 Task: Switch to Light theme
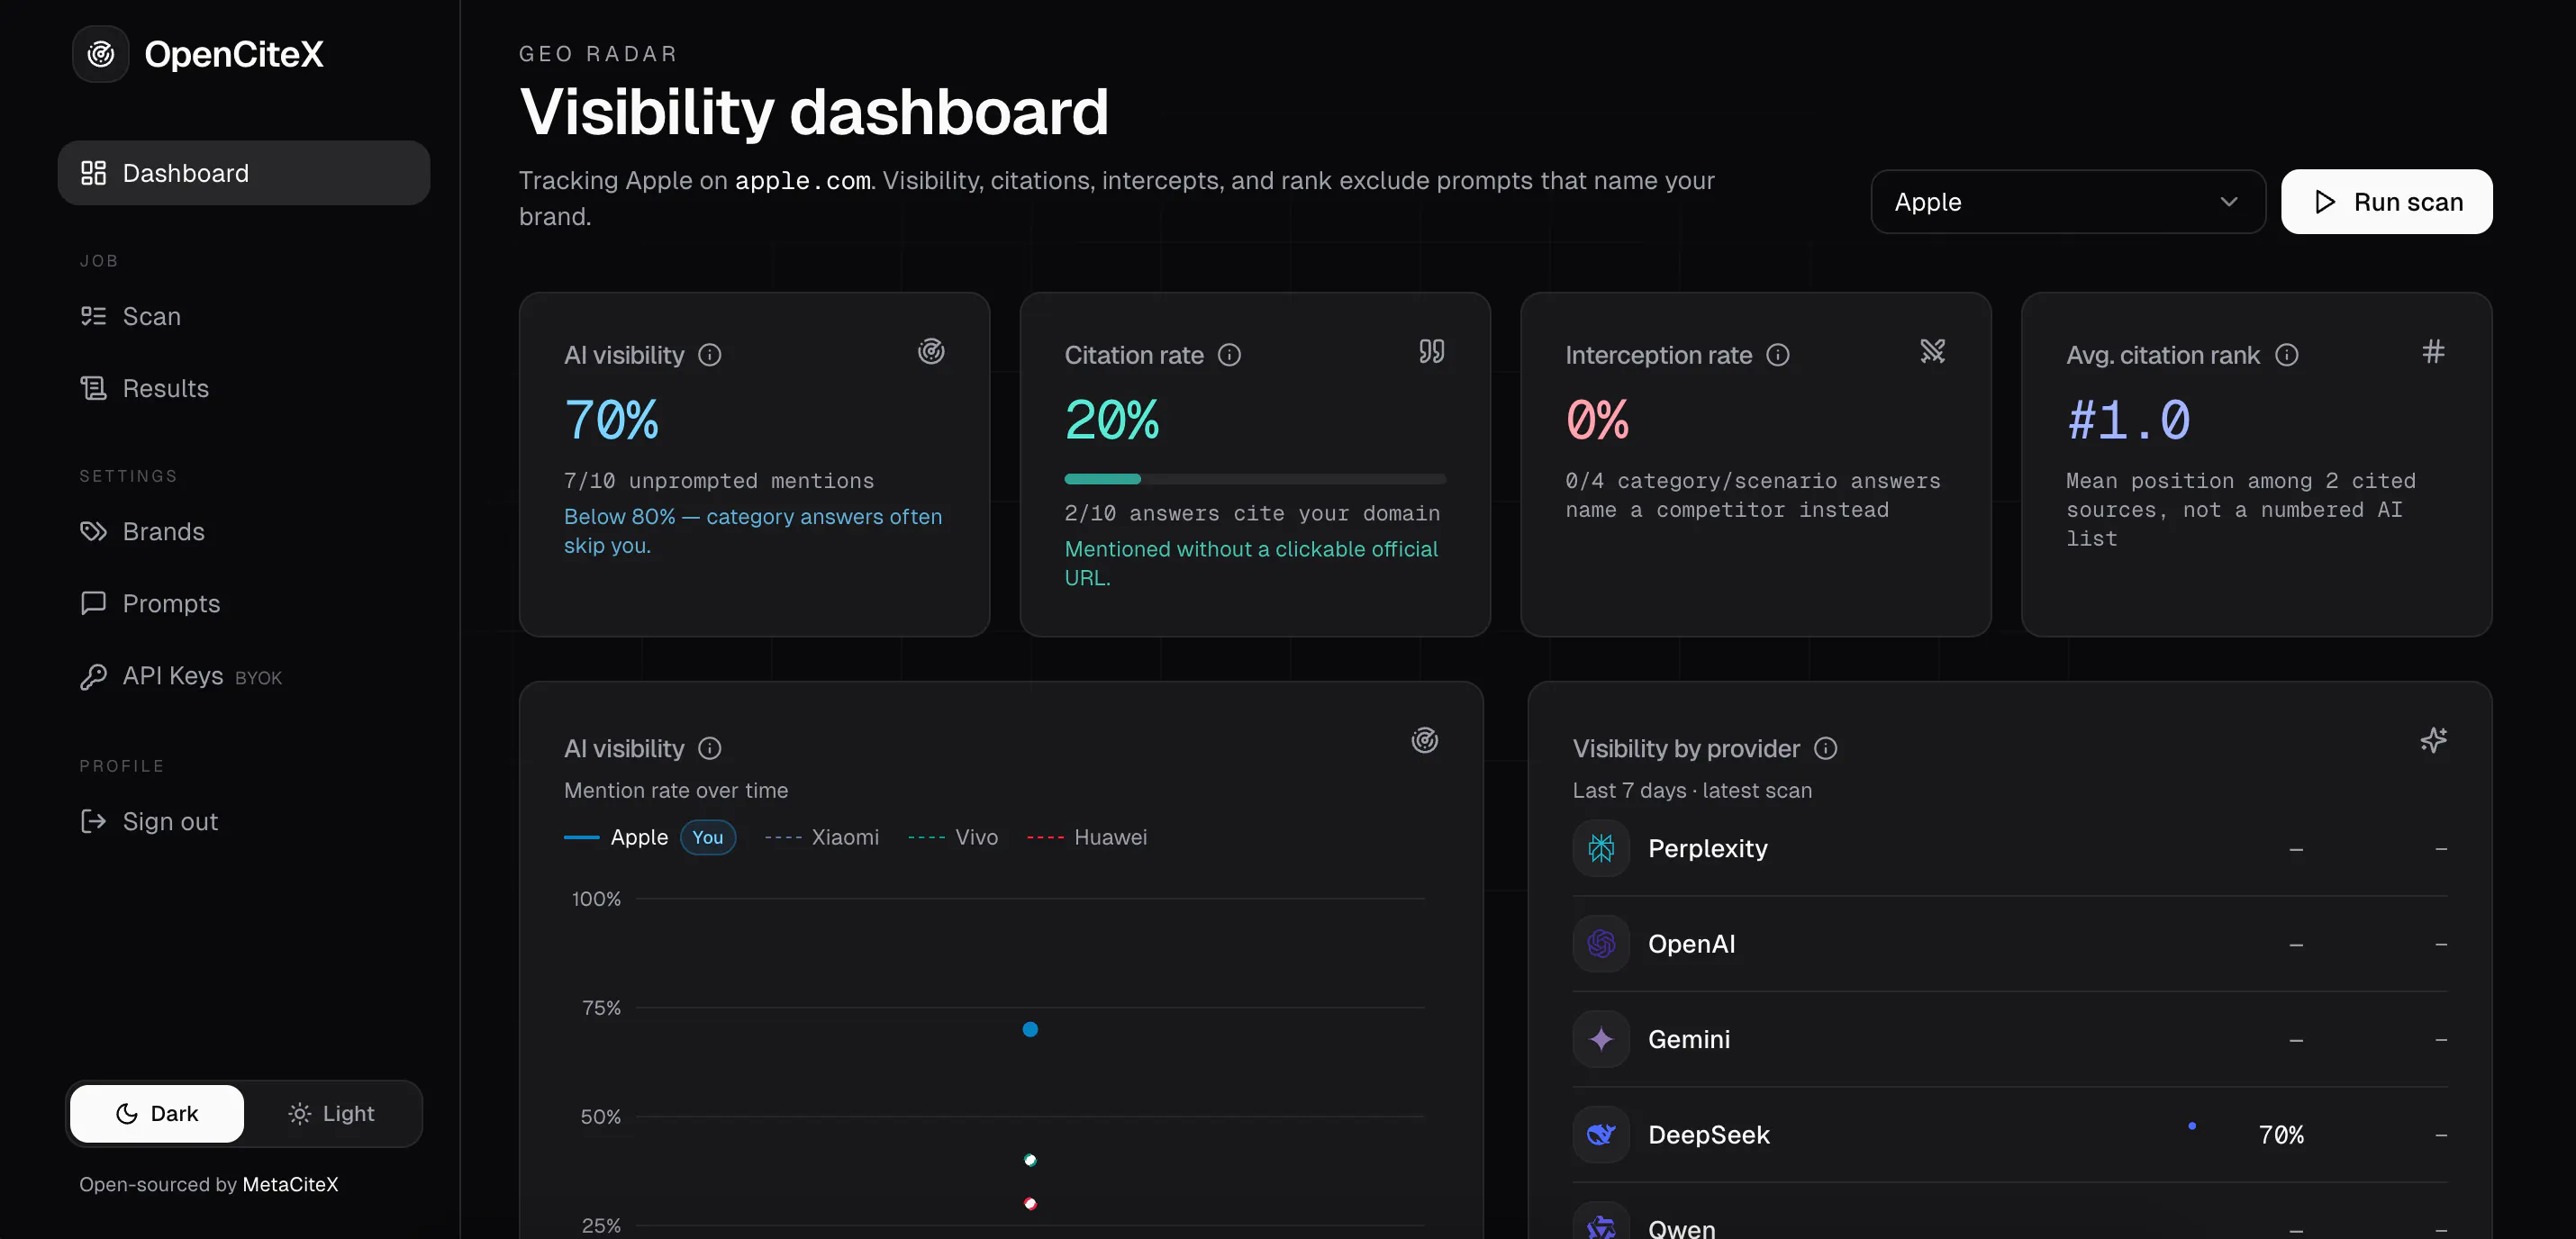pyautogui.click(x=331, y=1113)
